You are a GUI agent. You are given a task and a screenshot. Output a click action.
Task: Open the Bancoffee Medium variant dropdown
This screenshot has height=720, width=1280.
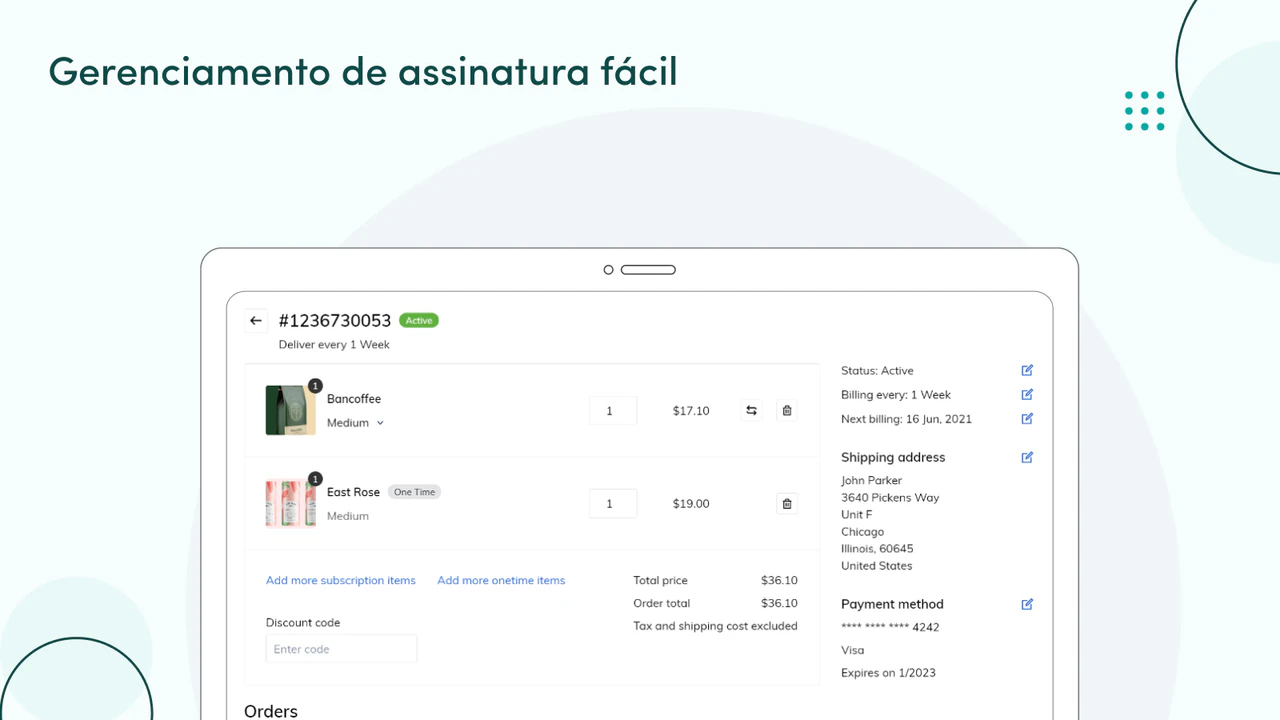[x=355, y=423]
